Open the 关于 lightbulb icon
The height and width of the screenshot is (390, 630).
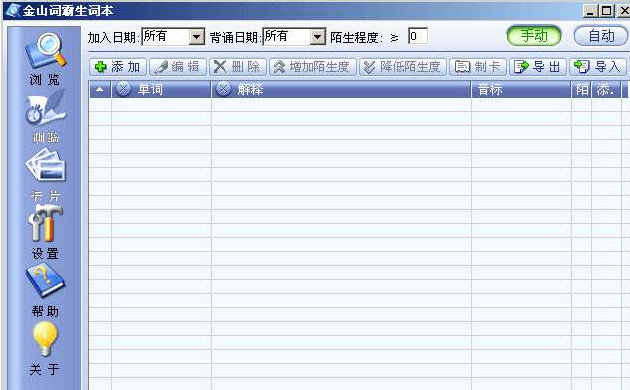tap(45, 339)
